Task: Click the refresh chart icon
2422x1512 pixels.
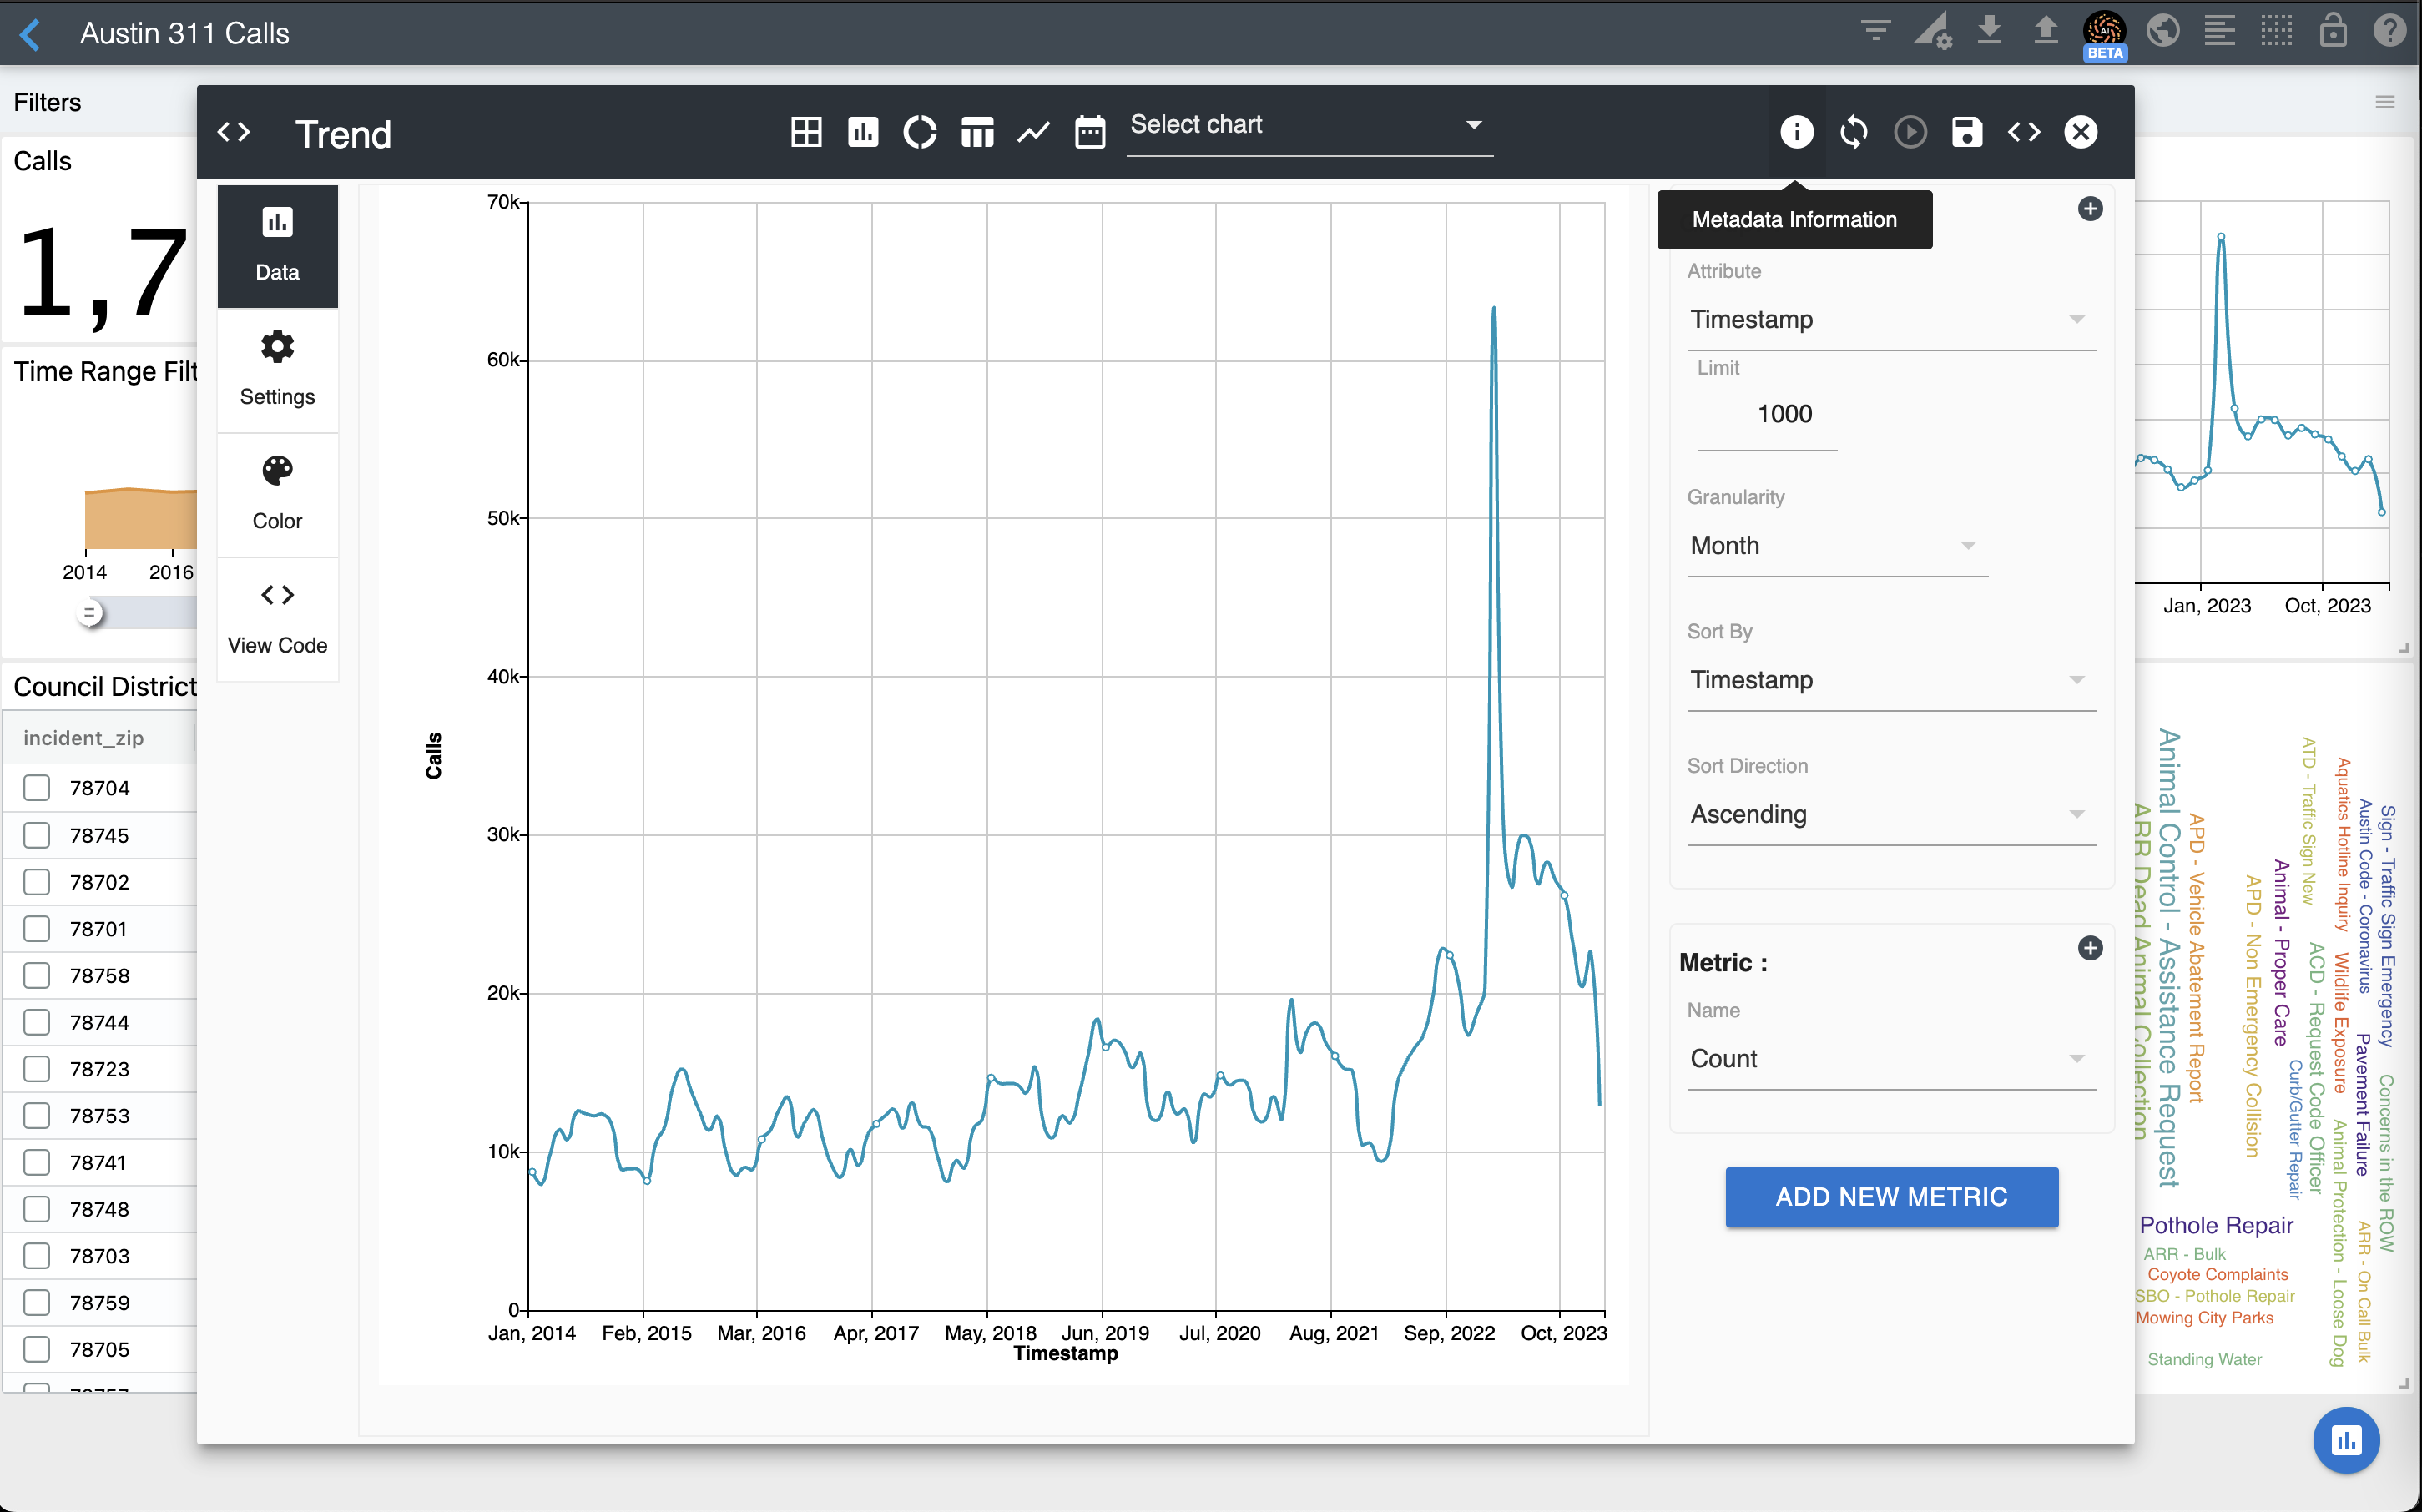Action: (x=1853, y=132)
